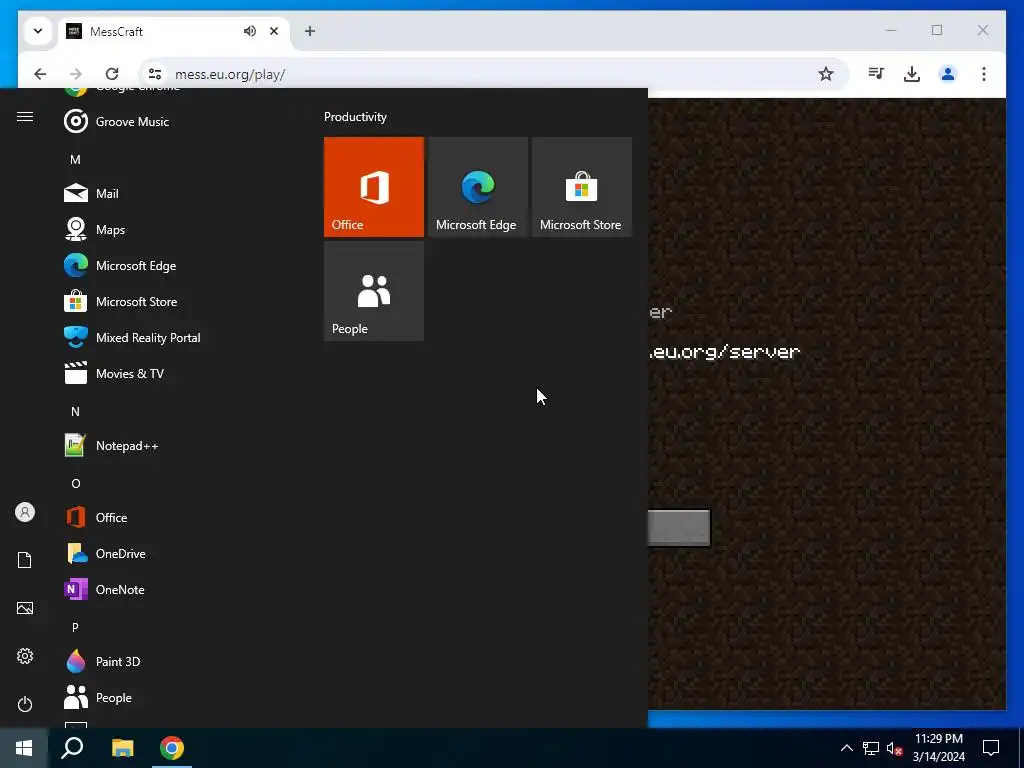Open File Explorer from the taskbar

coord(122,748)
